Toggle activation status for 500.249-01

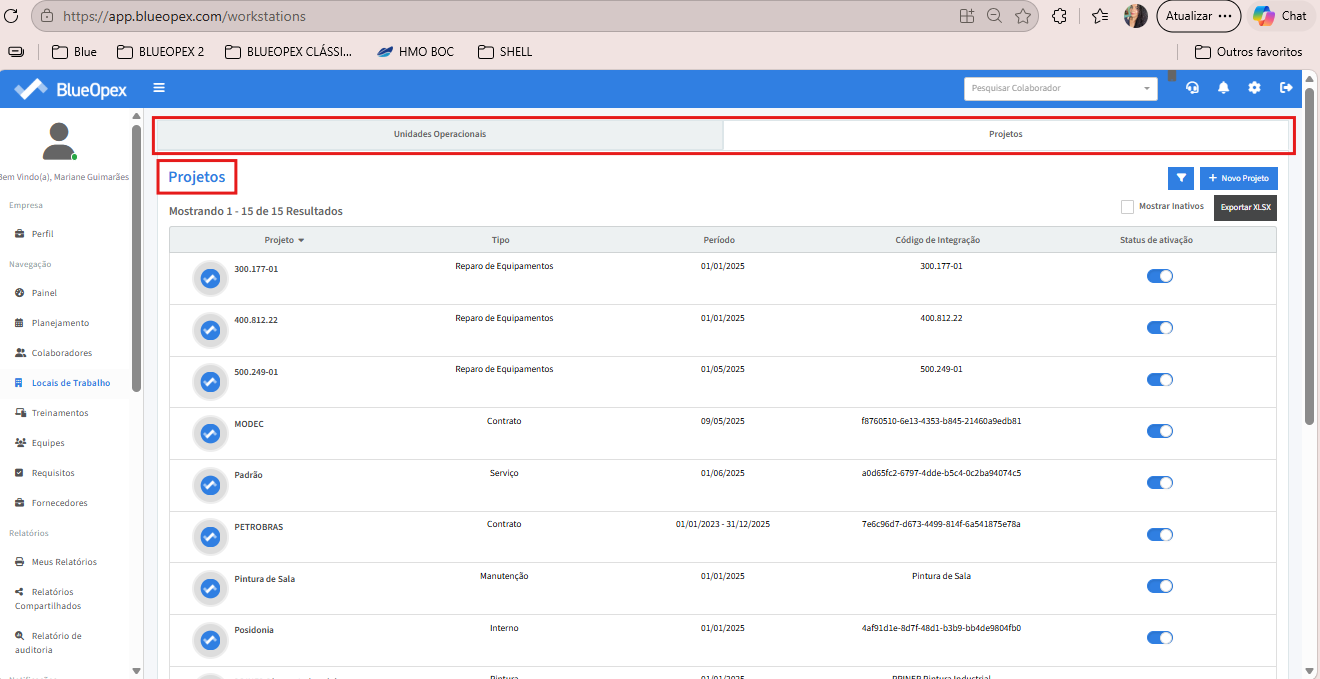1160,380
